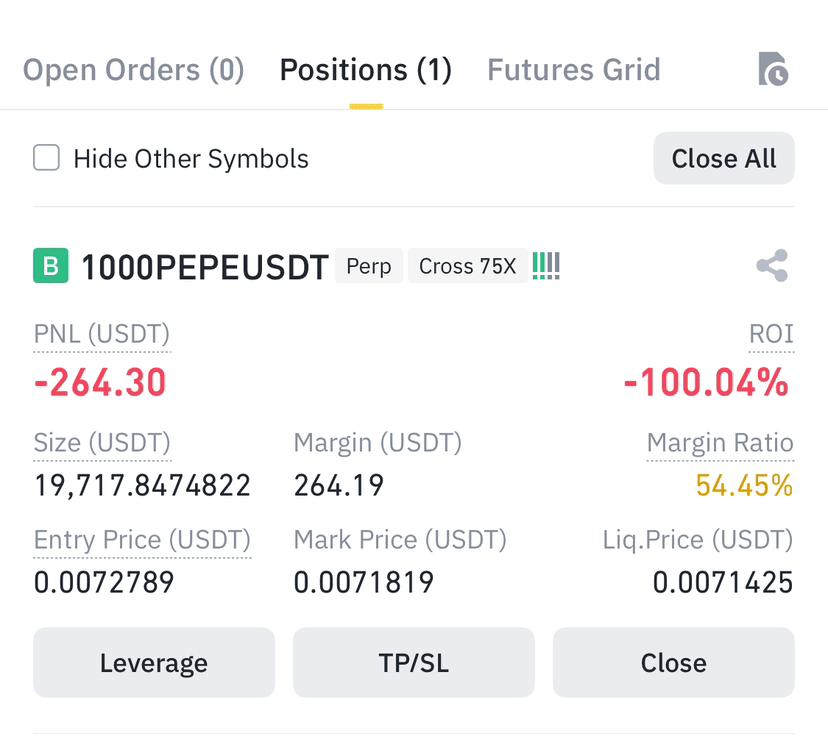Tap the Perp contract tag
828x736 pixels.
(369, 266)
